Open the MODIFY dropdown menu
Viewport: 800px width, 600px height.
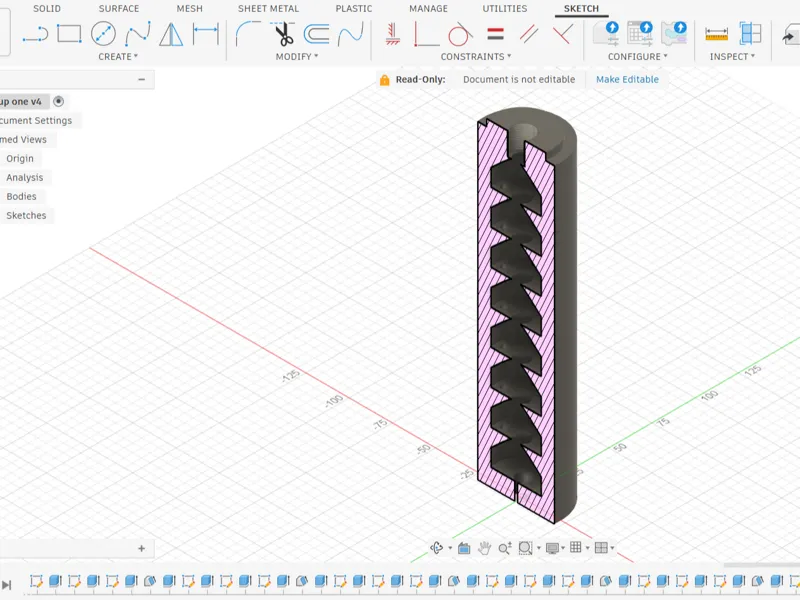296,57
